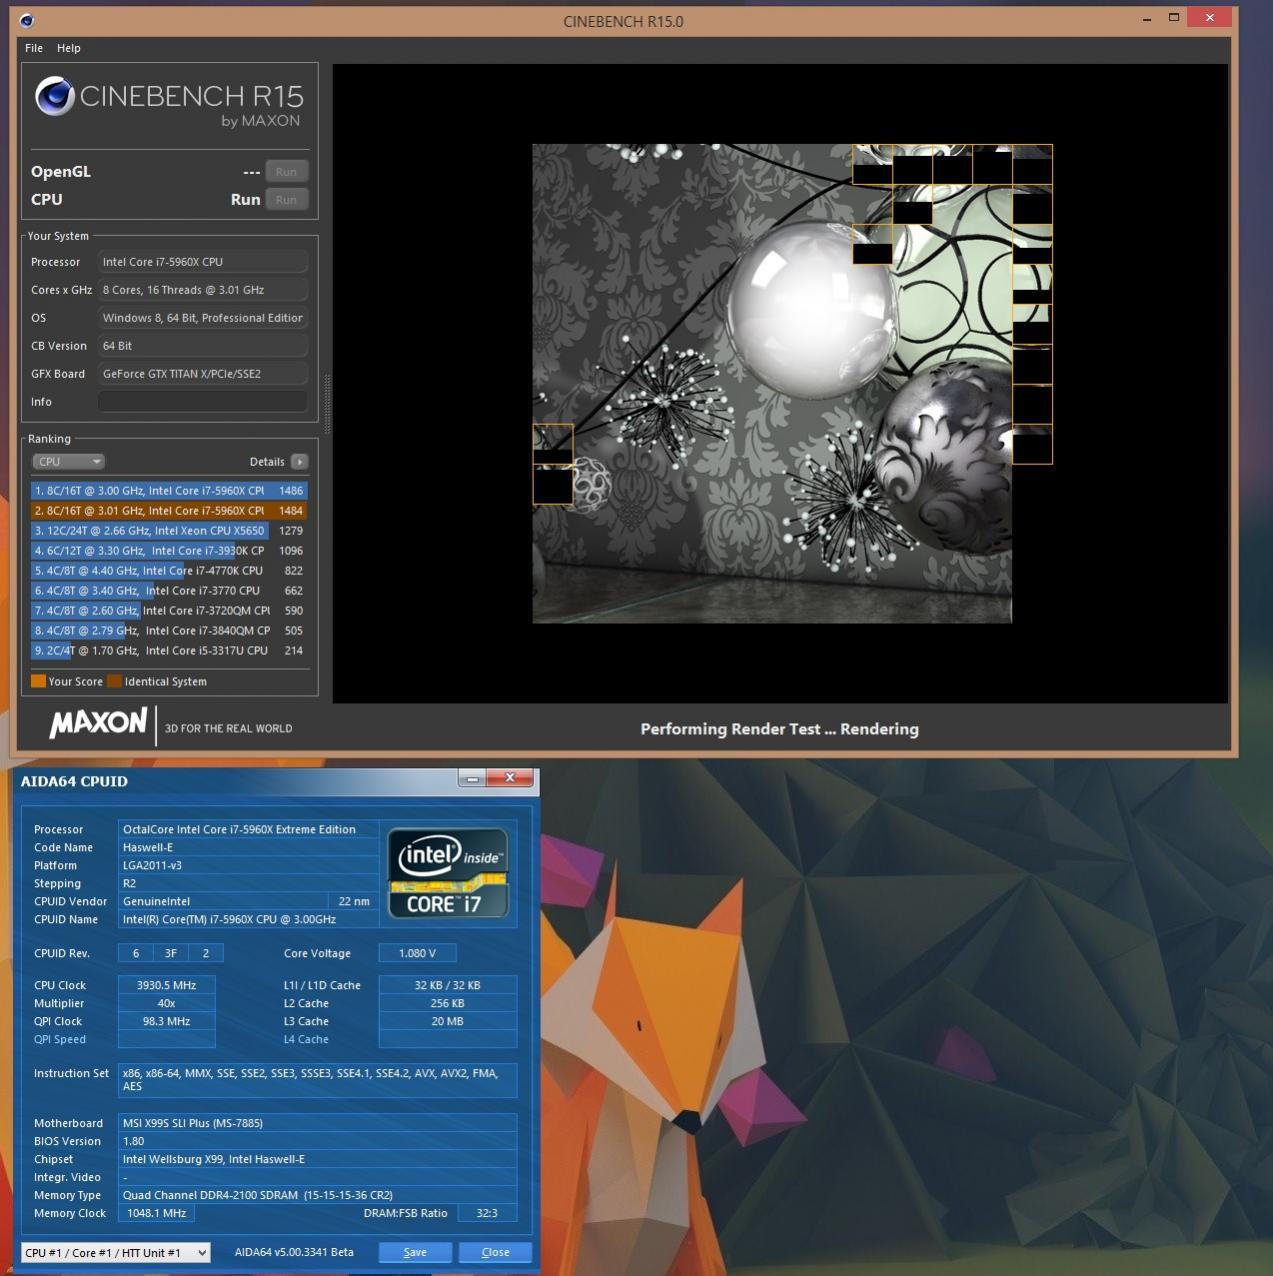The width and height of the screenshot is (1273, 1276).
Task: Click the Chipset Intel Wellsburg X99 value
Action: (317, 1160)
